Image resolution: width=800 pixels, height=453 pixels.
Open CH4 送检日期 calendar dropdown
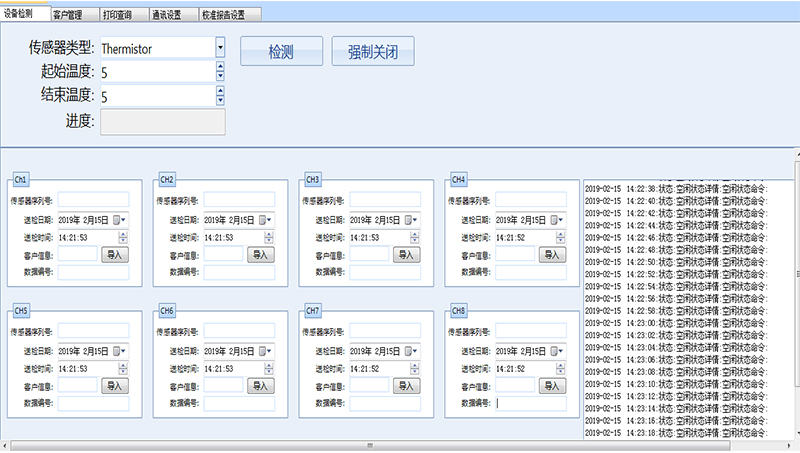(558, 220)
